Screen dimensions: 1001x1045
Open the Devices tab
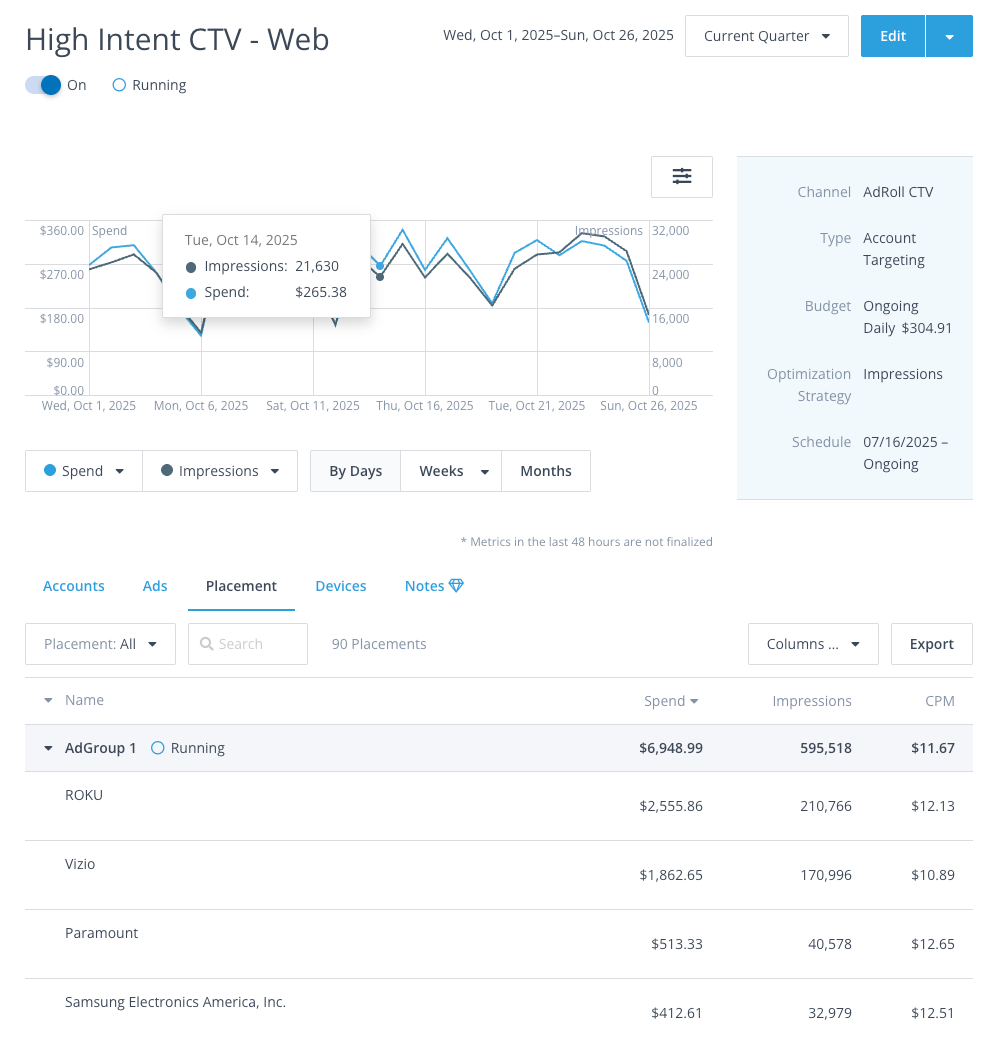pos(340,586)
